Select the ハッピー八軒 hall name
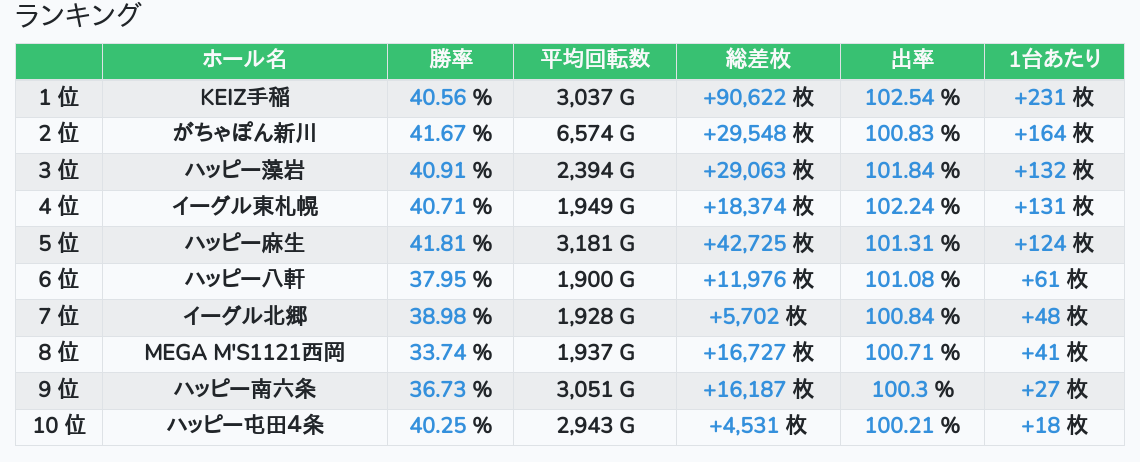Image resolution: width=1140 pixels, height=462 pixels. tap(245, 280)
